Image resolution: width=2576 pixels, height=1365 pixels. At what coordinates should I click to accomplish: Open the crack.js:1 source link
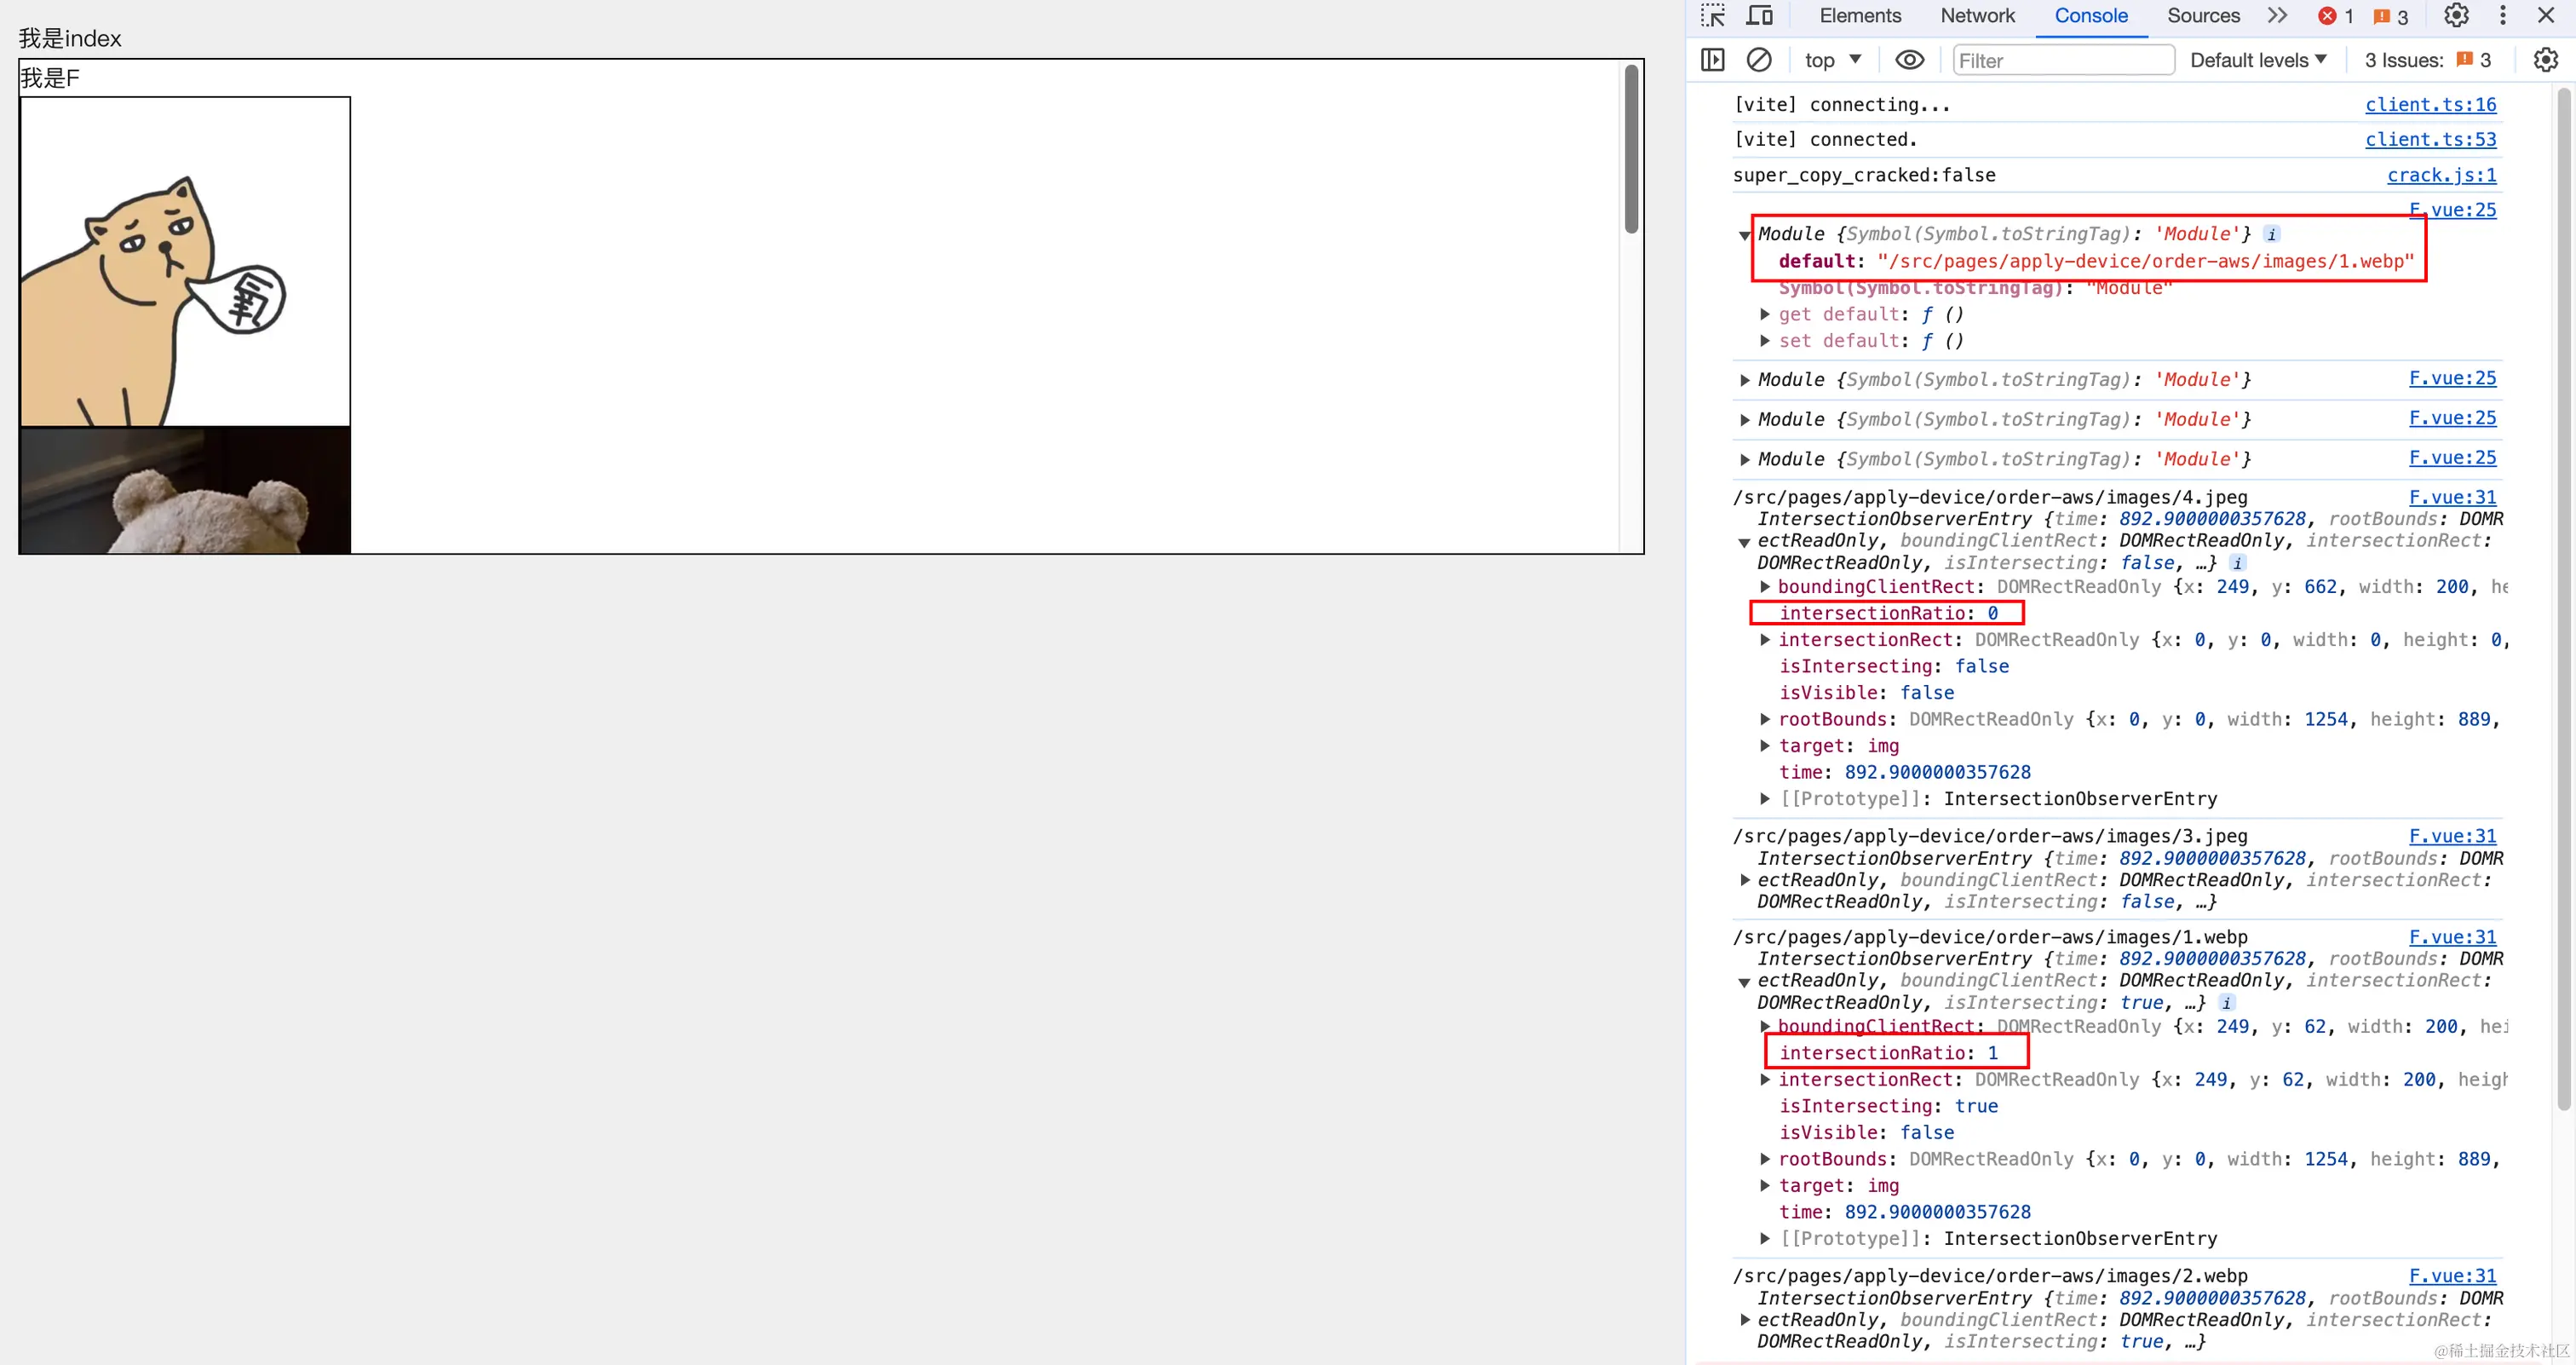tap(2441, 175)
